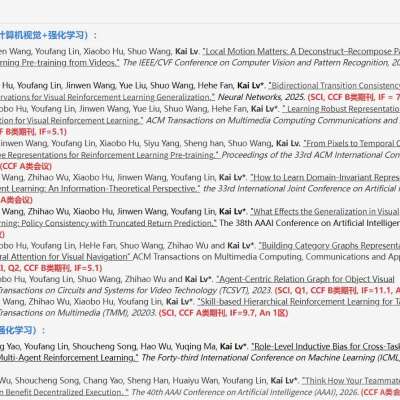
Task: Open 'Bidirectional Transition Consistency' paper link
Action: (x=334, y=86)
